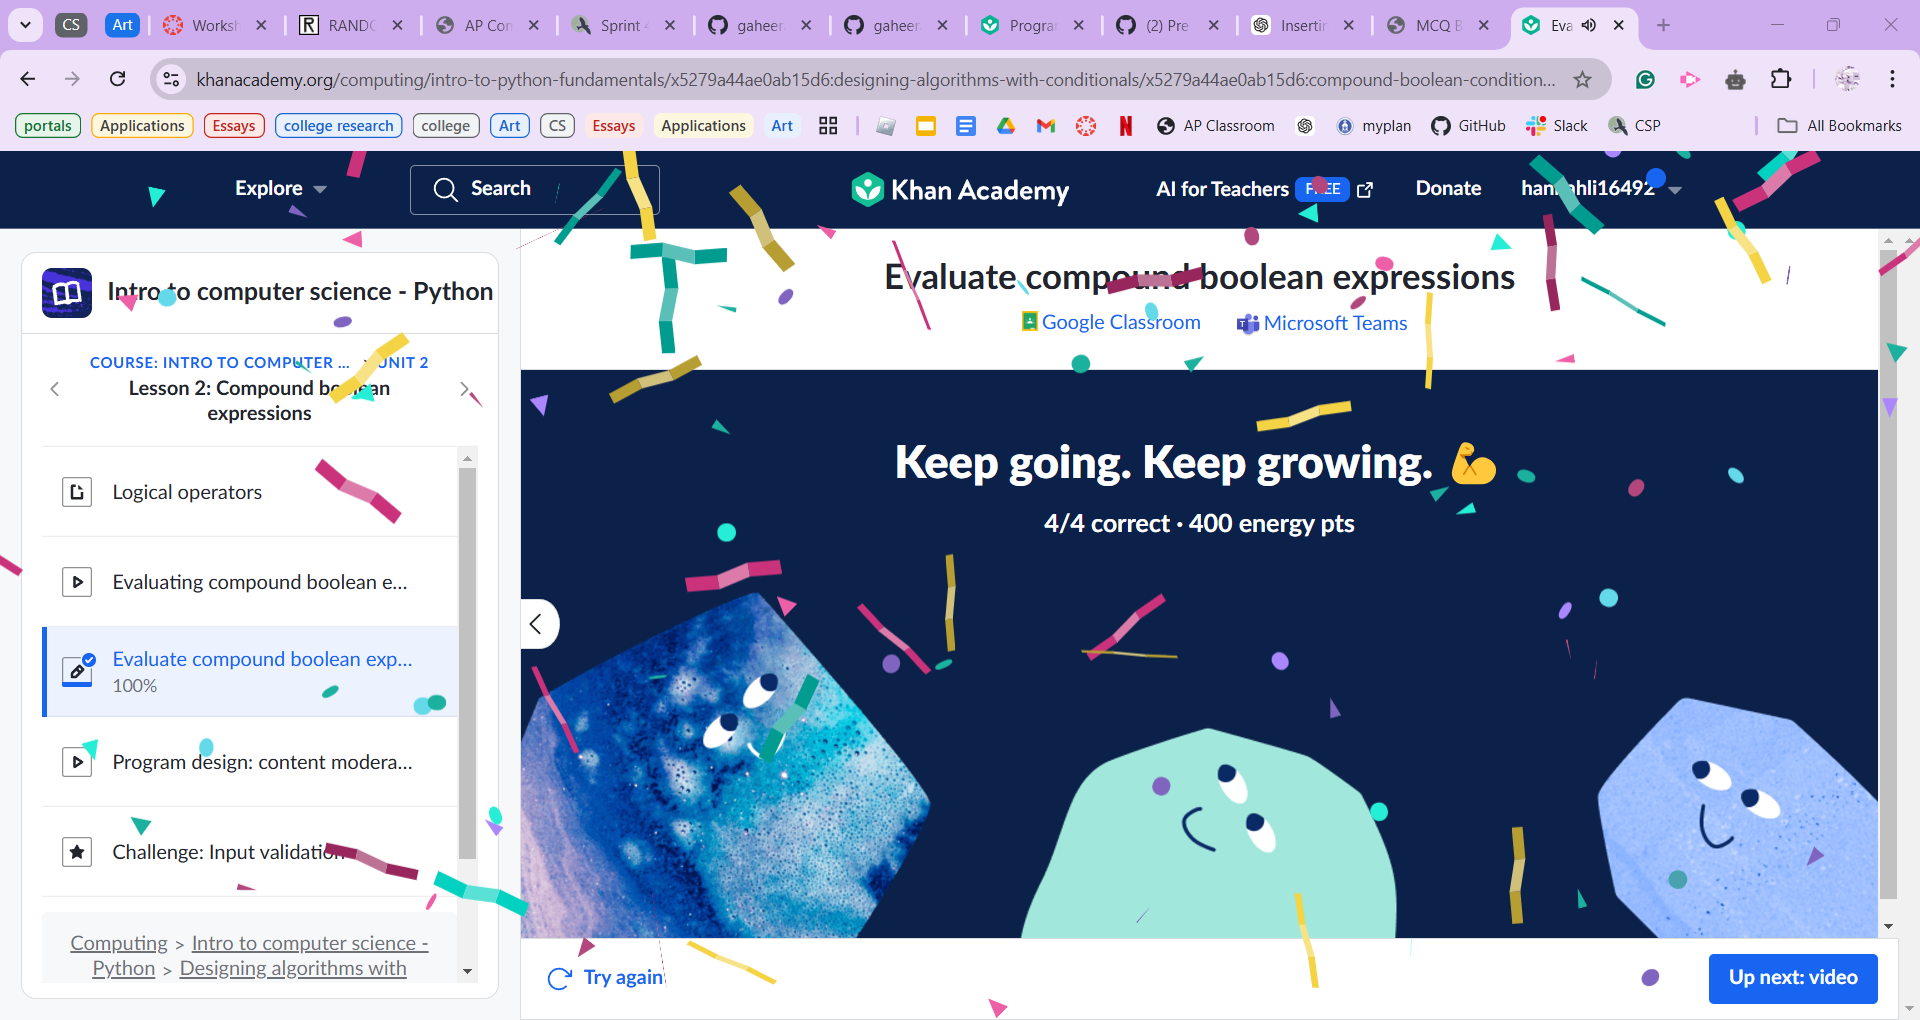Click the Challenge: Input validation star icon

click(77, 852)
